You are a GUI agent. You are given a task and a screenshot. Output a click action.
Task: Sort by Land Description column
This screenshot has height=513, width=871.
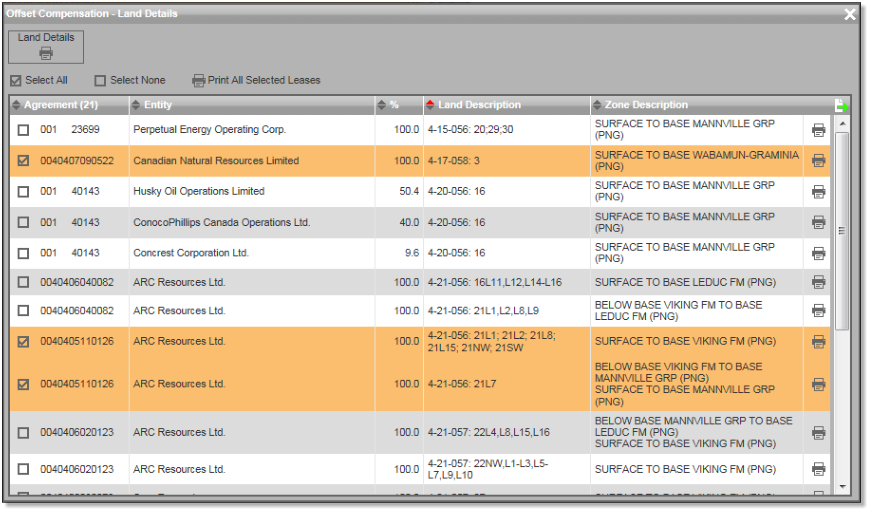click(x=507, y=105)
